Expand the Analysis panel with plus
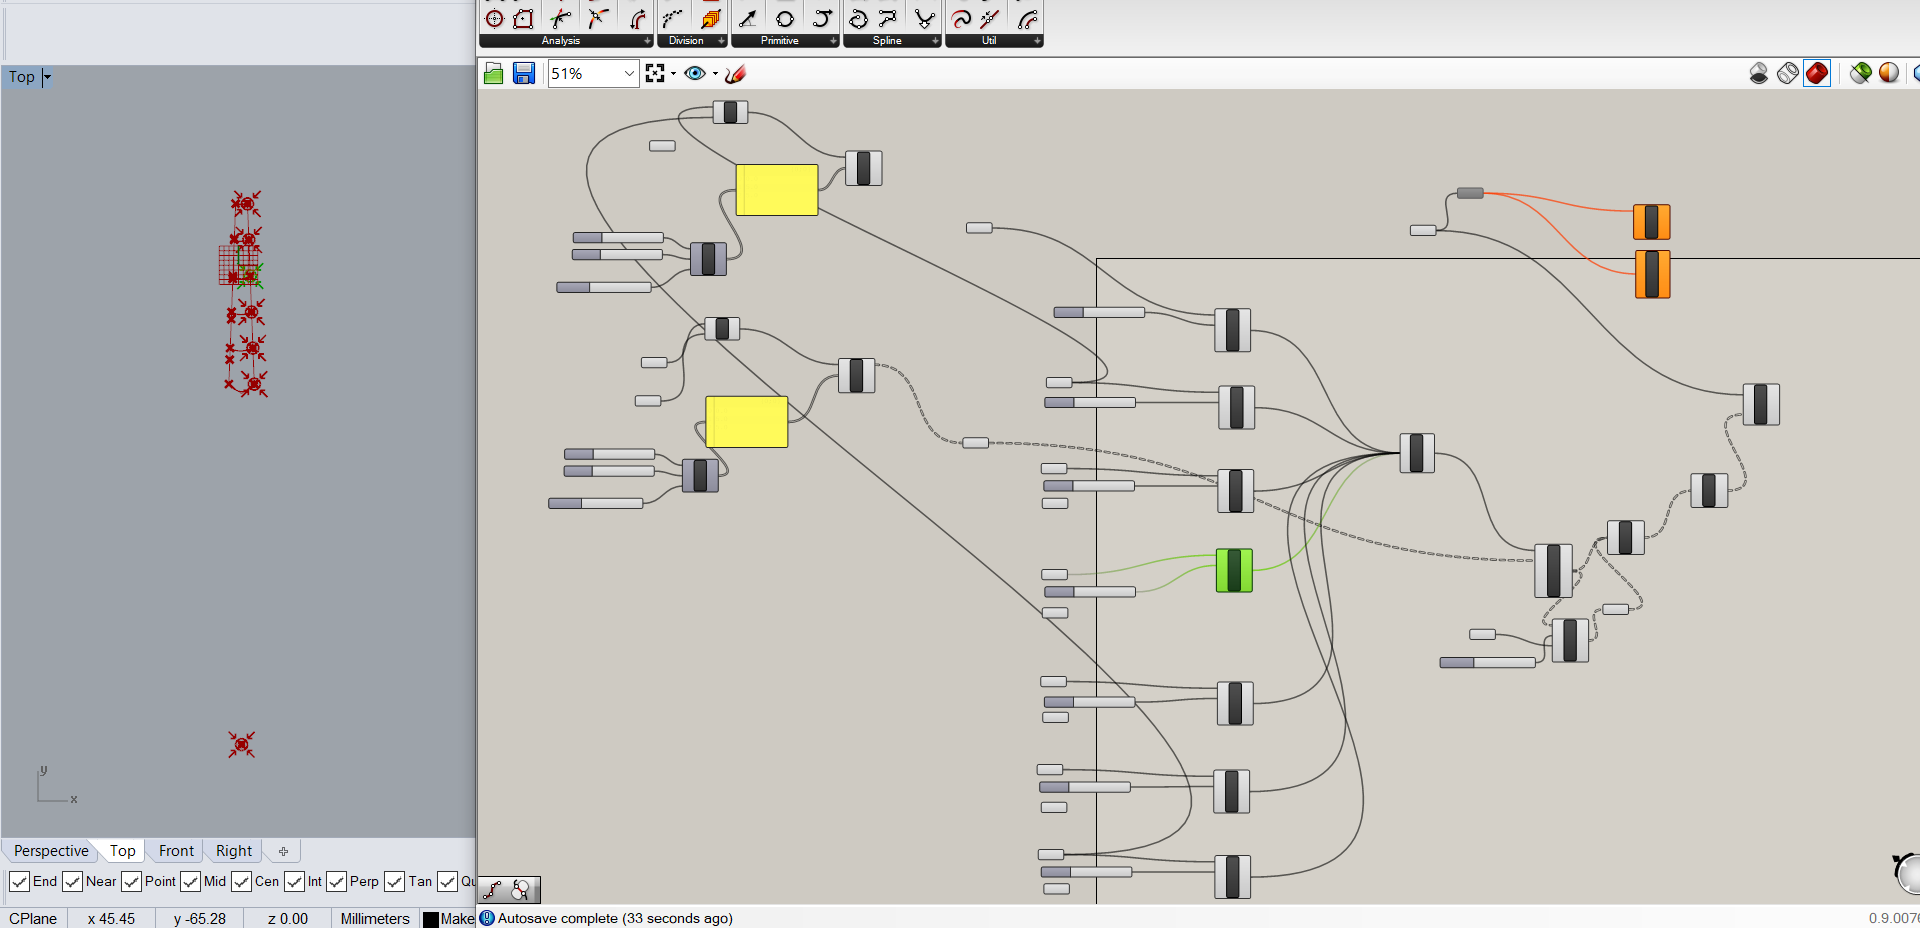Image resolution: width=1920 pixels, height=928 pixels. [x=647, y=41]
